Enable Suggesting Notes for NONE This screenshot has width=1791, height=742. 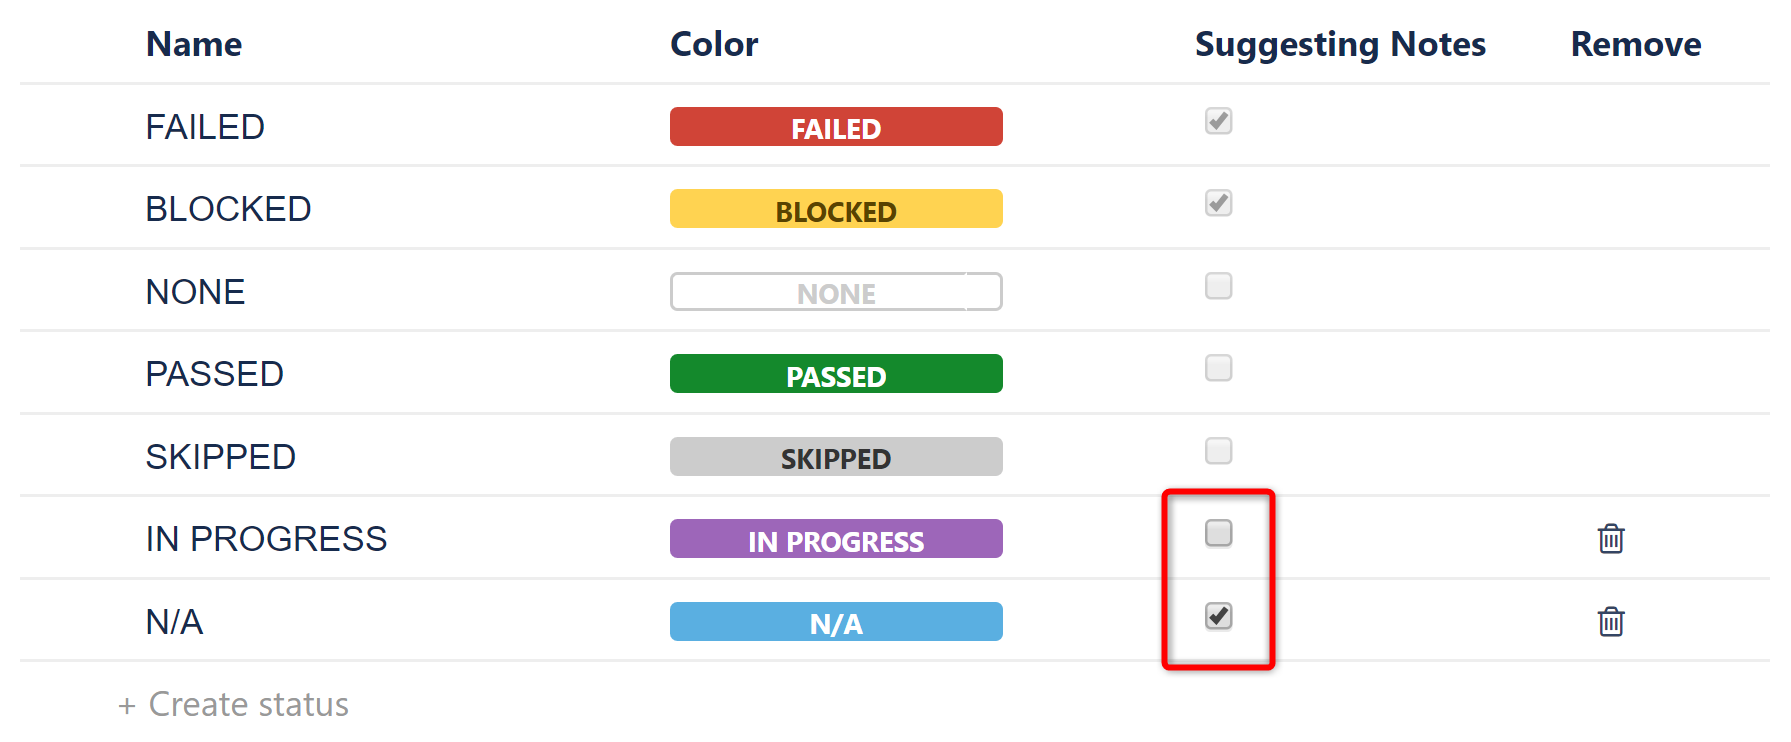tap(1218, 286)
